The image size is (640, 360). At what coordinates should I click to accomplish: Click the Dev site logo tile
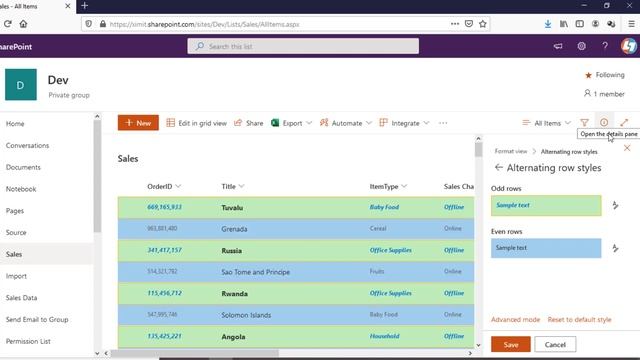click(21, 84)
